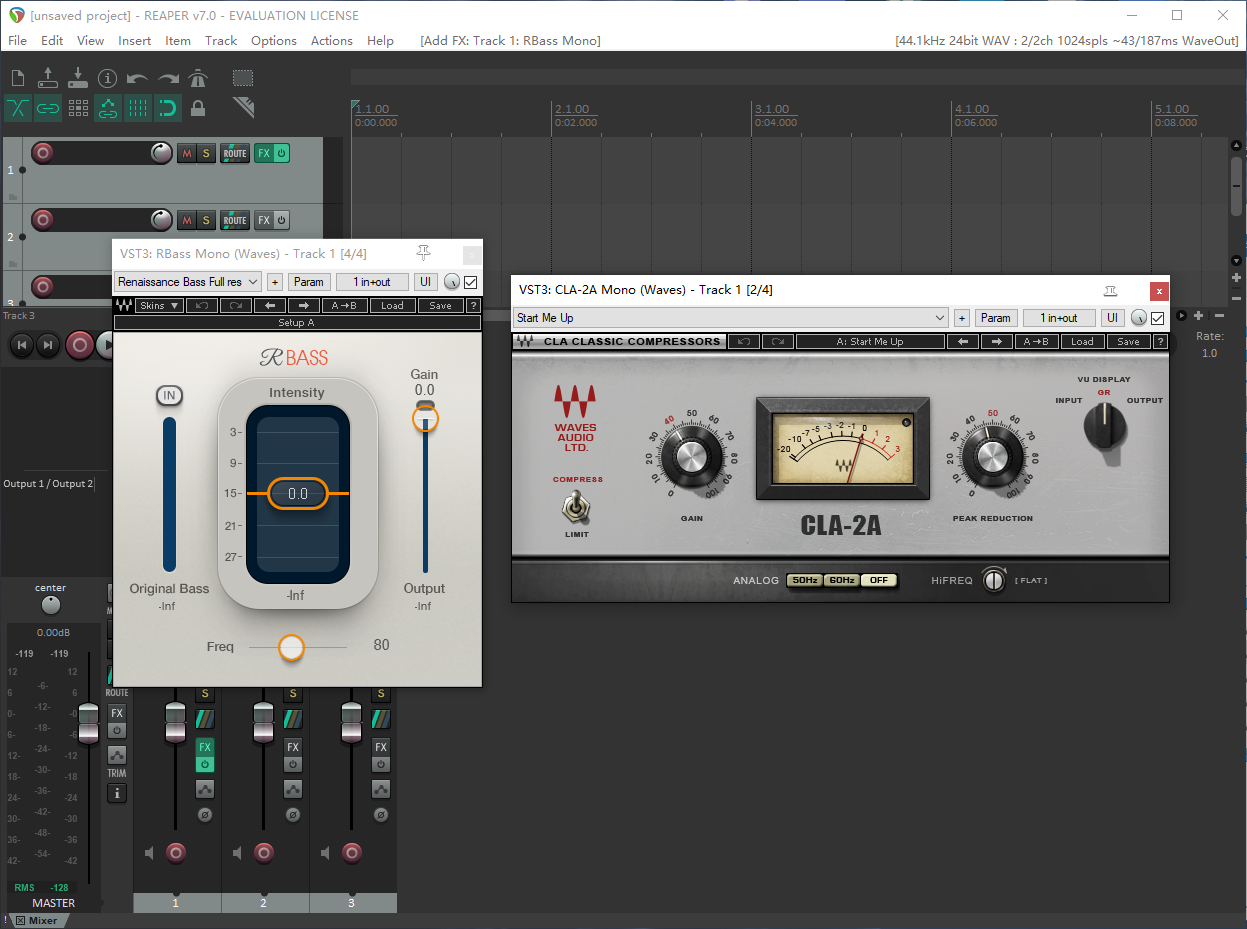Open the Track menu
Viewport: 1247px width, 929px height.
[221, 40]
